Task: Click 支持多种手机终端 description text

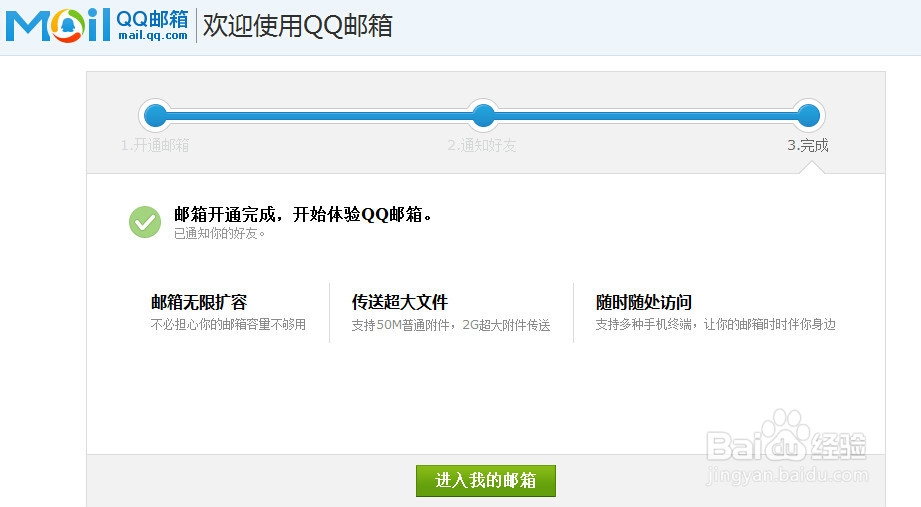Action: [x=715, y=324]
